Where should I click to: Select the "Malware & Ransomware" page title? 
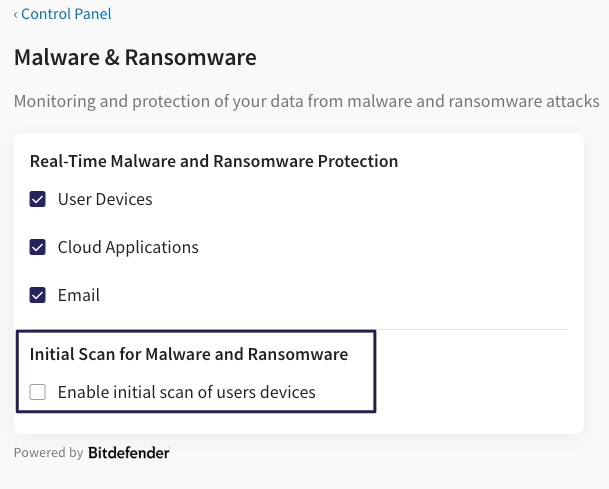(x=135, y=57)
